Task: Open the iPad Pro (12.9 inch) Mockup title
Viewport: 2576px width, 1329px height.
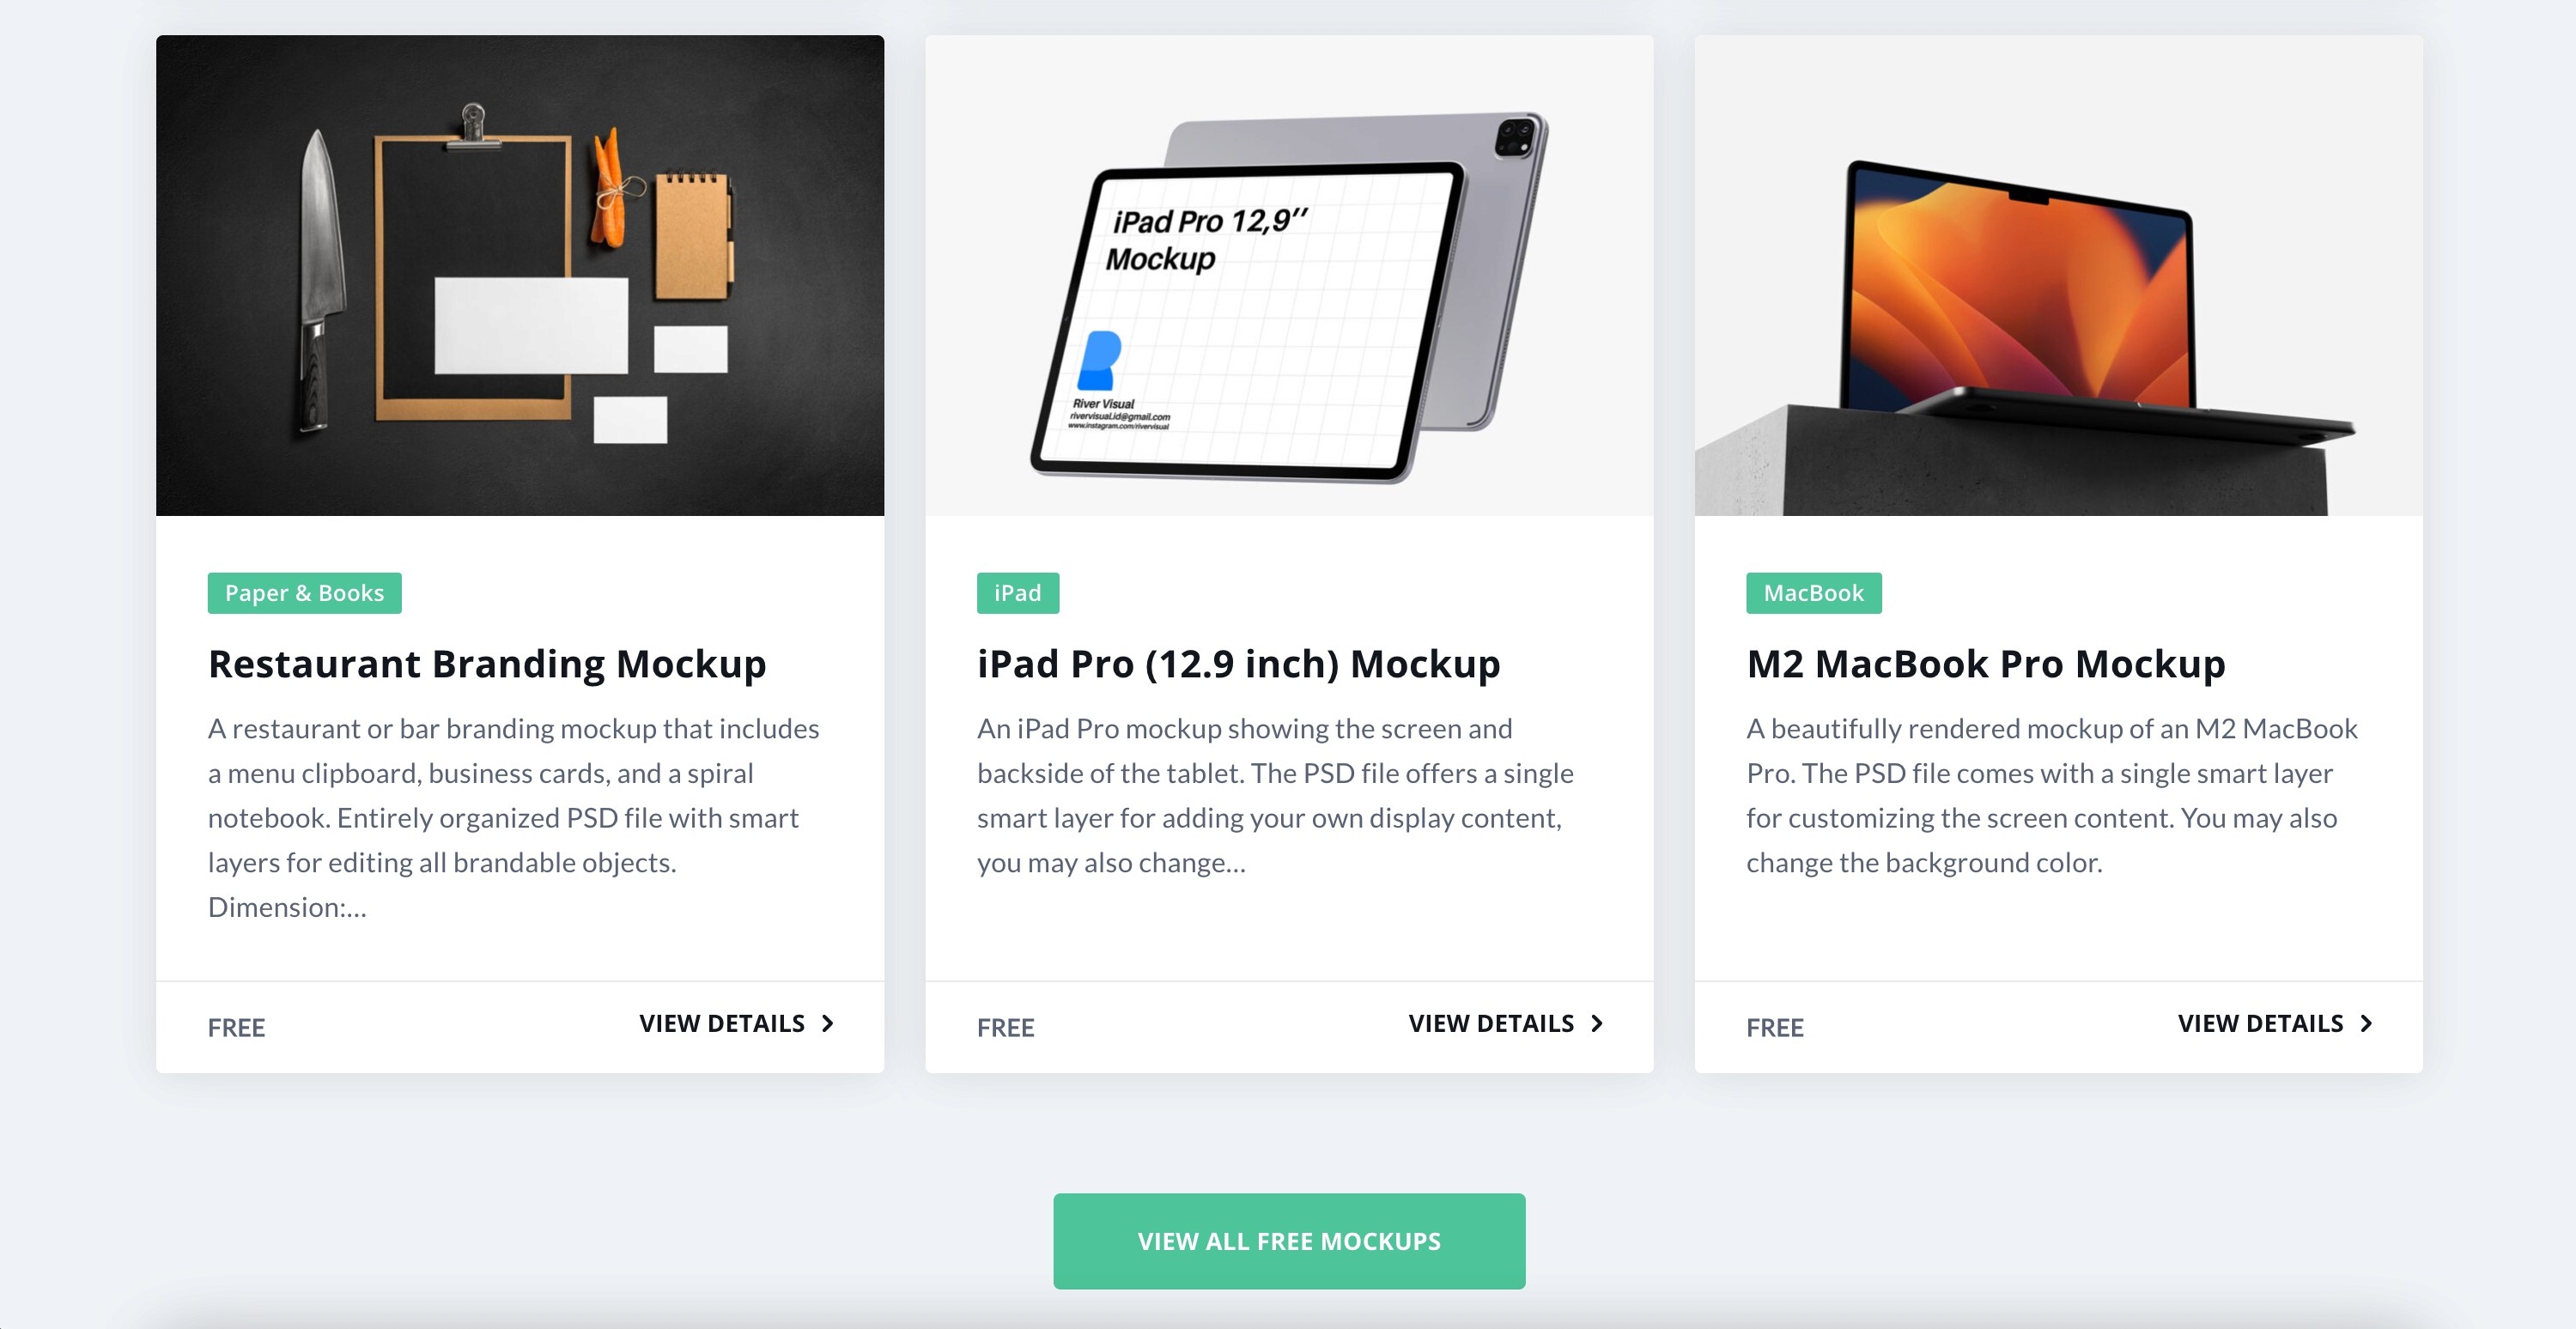Action: [1238, 664]
